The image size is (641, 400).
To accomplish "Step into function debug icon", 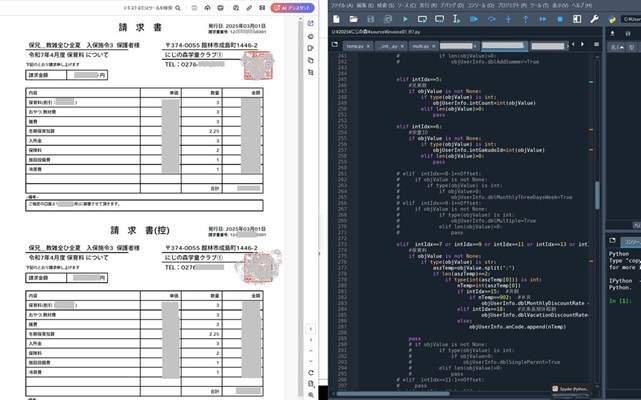I will click(508, 19).
